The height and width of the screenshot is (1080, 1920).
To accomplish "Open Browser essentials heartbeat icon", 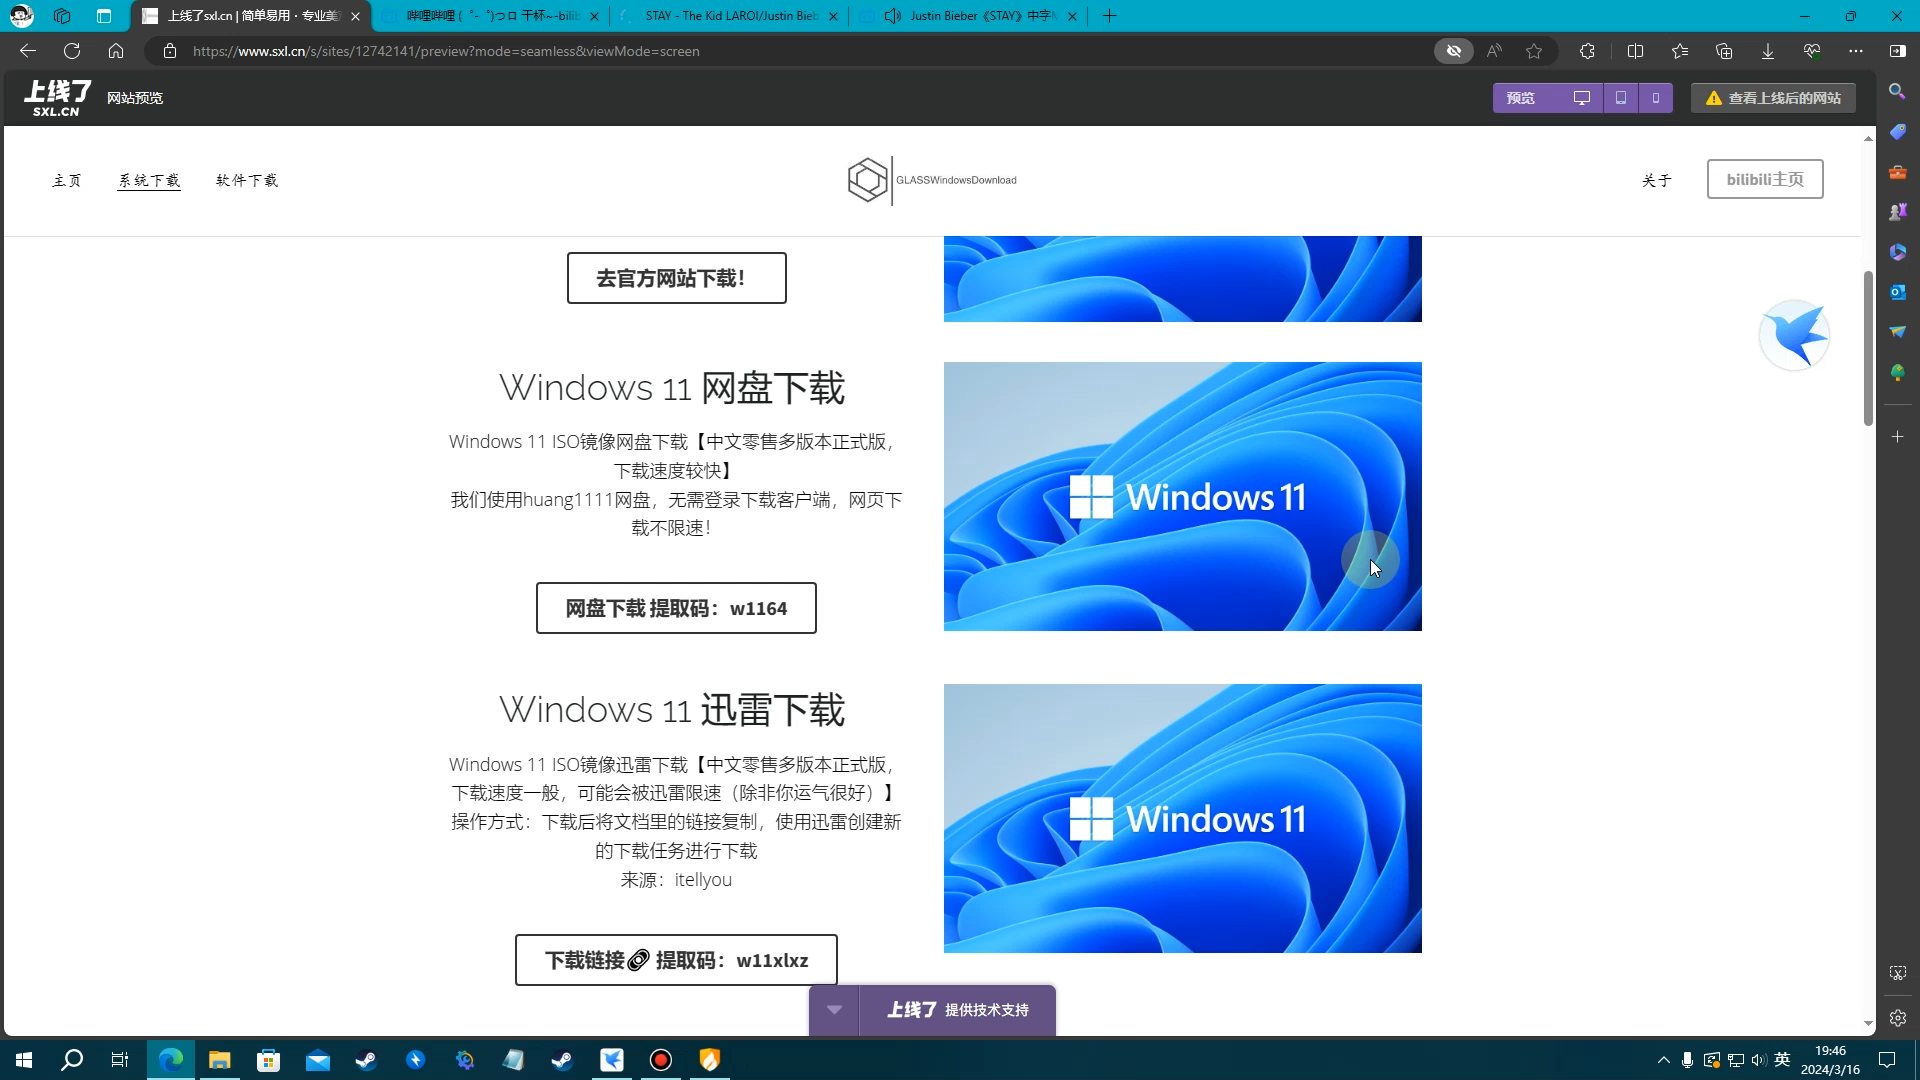I will [x=1812, y=51].
